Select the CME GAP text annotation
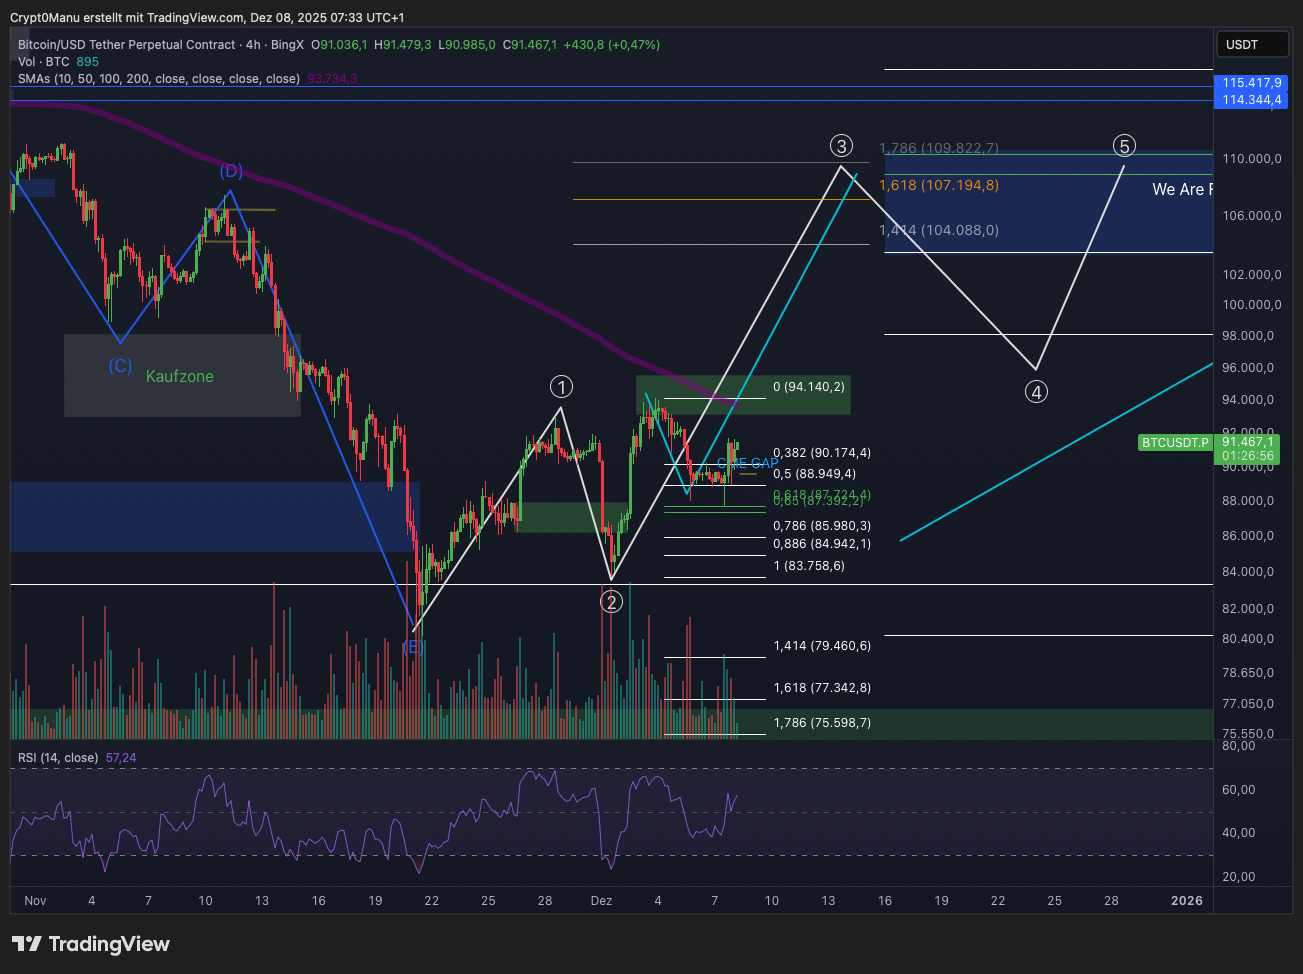 click(748, 463)
